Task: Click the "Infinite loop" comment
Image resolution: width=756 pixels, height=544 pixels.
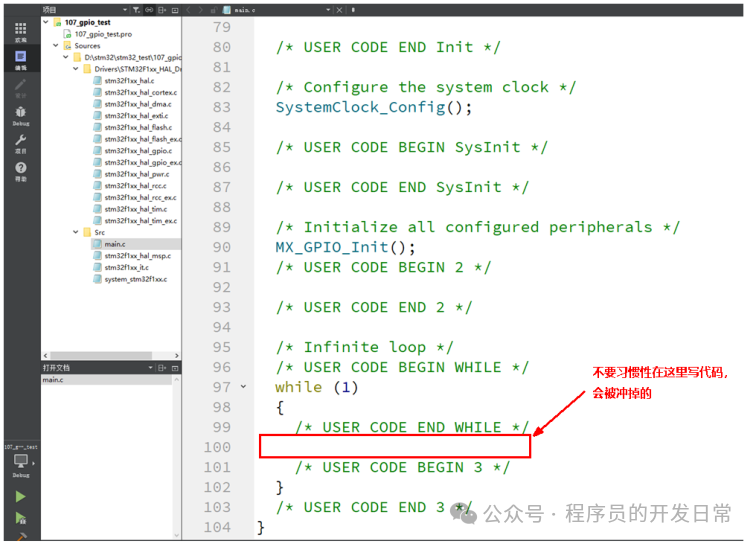Action: click(x=365, y=347)
